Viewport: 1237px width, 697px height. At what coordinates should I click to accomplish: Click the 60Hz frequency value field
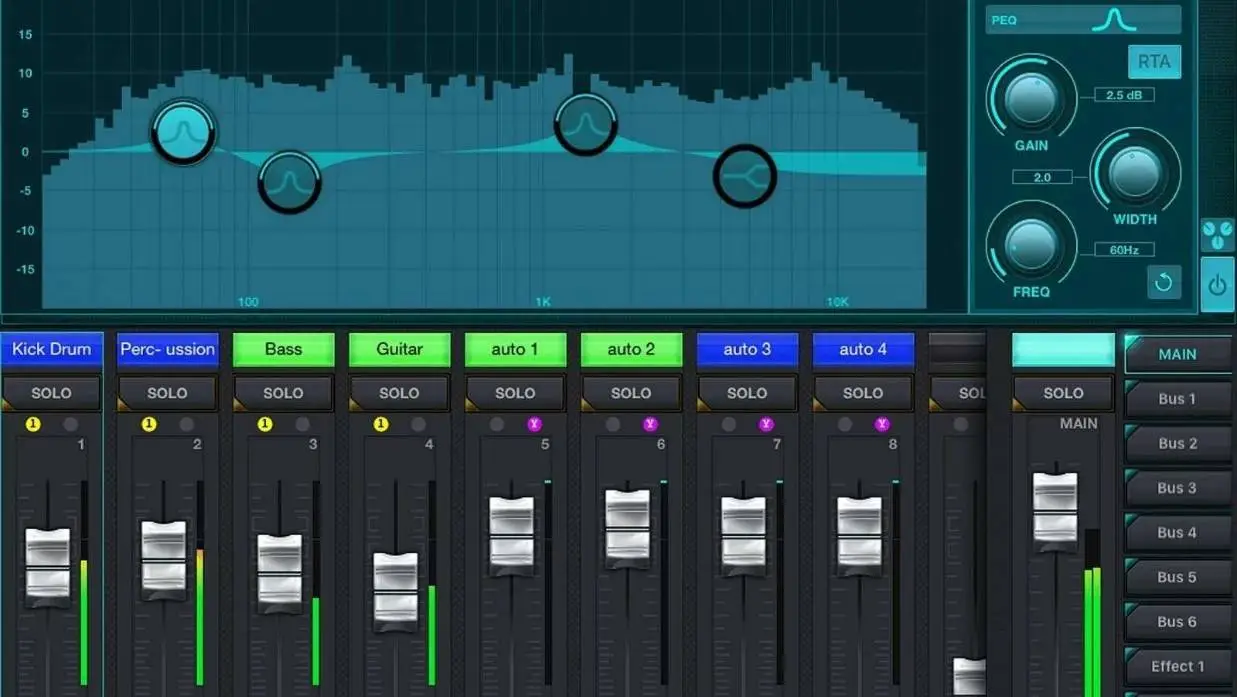pos(1124,250)
